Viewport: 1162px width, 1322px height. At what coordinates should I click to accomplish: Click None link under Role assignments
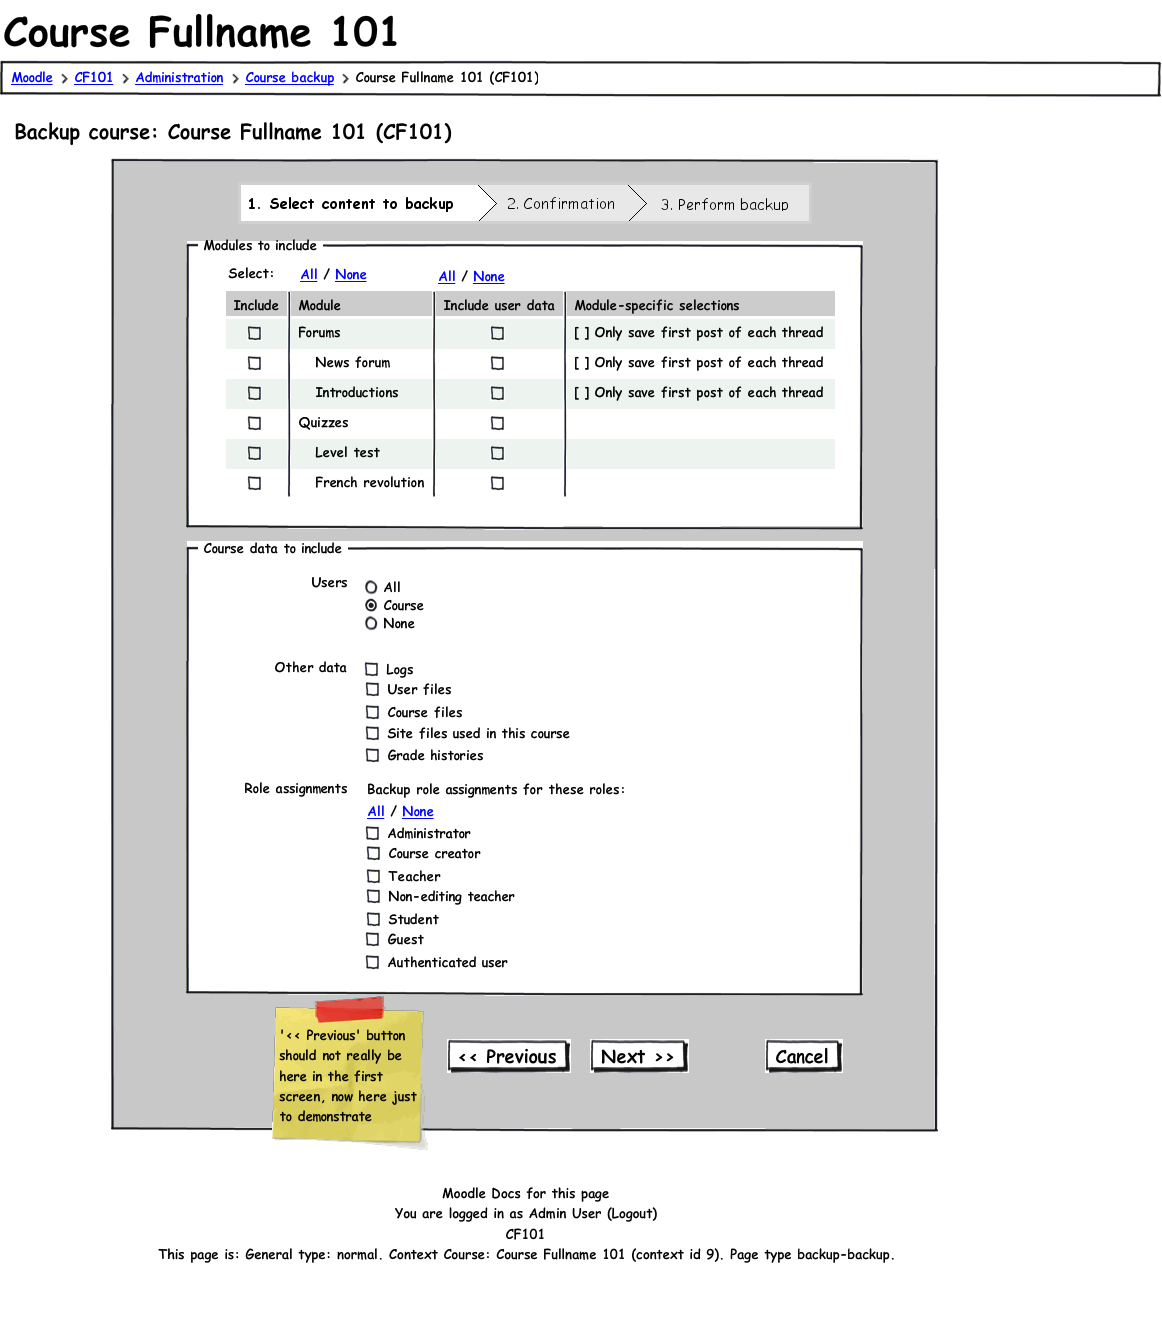pyautogui.click(x=417, y=811)
